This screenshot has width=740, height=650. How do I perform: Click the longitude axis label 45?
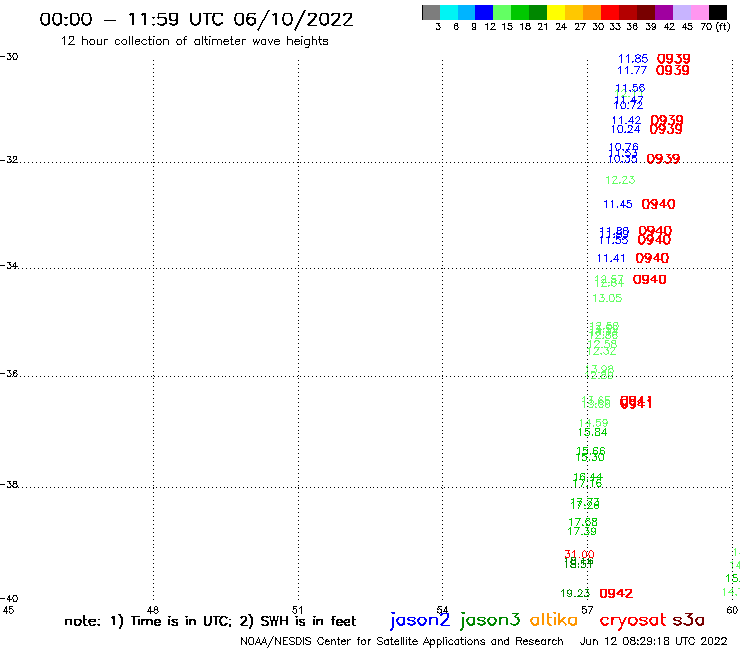[x=8, y=610]
